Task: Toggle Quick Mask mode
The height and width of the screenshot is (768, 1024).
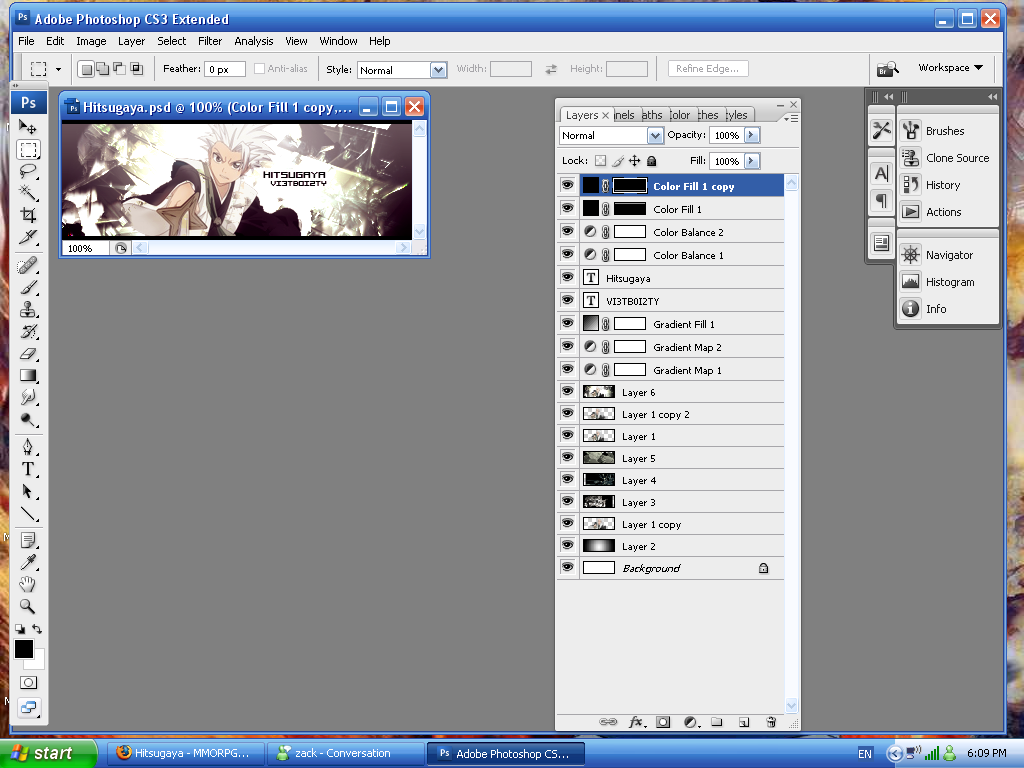Action: coord(28,683)
